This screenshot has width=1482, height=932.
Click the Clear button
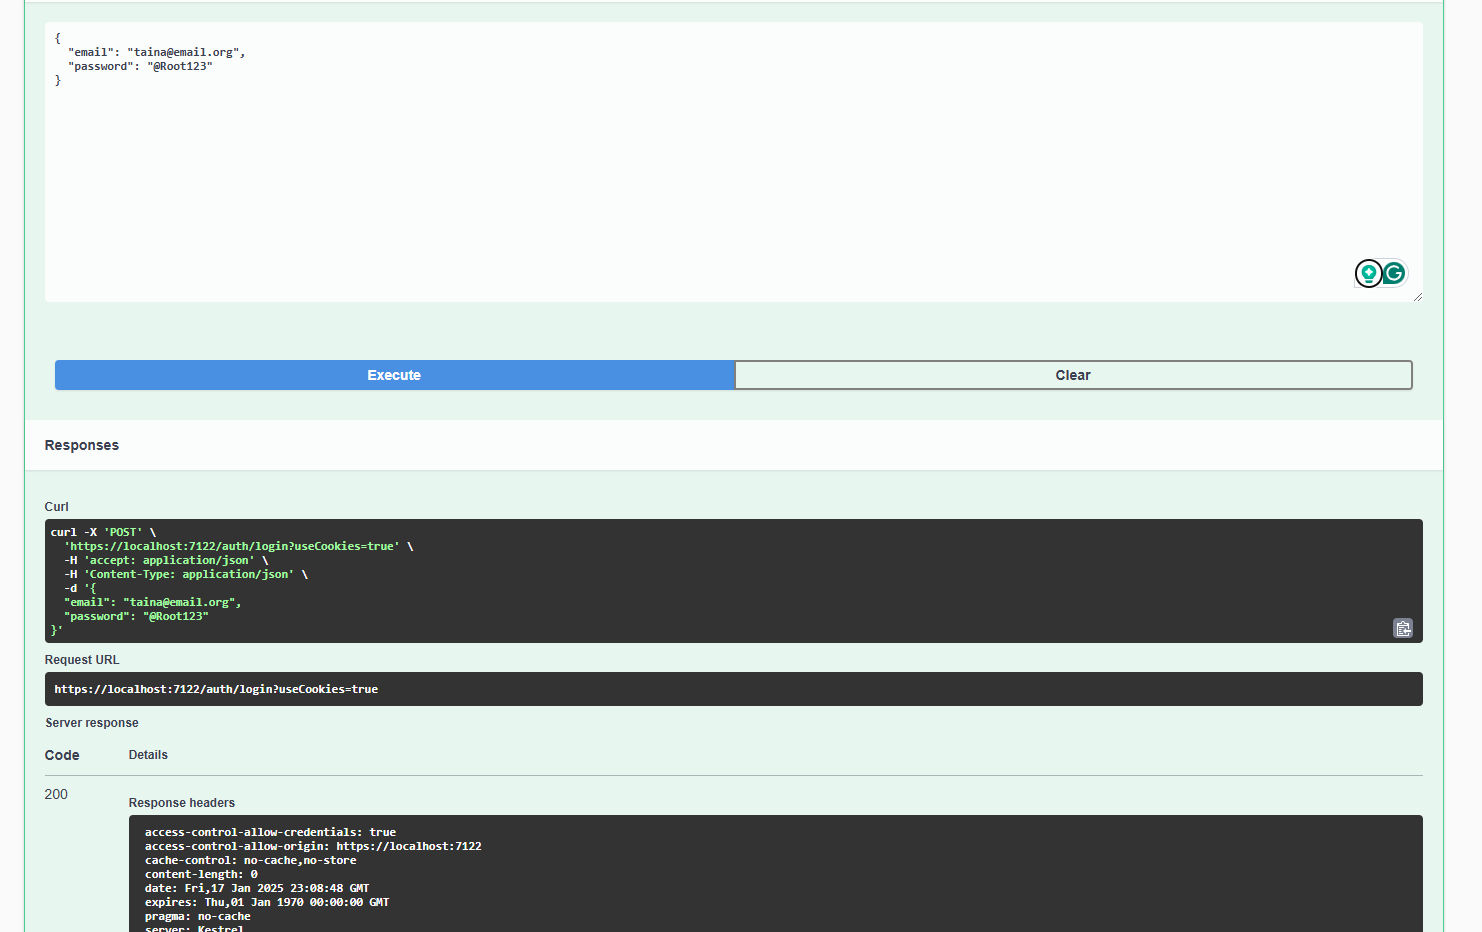pyautogui.click(x=1073, y=375)
